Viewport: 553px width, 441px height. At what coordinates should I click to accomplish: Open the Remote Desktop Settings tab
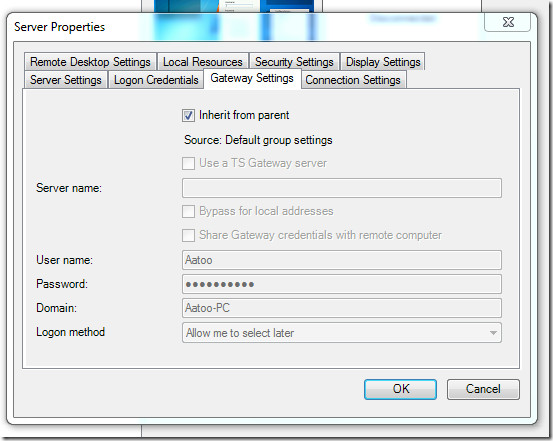coord(90,62)
